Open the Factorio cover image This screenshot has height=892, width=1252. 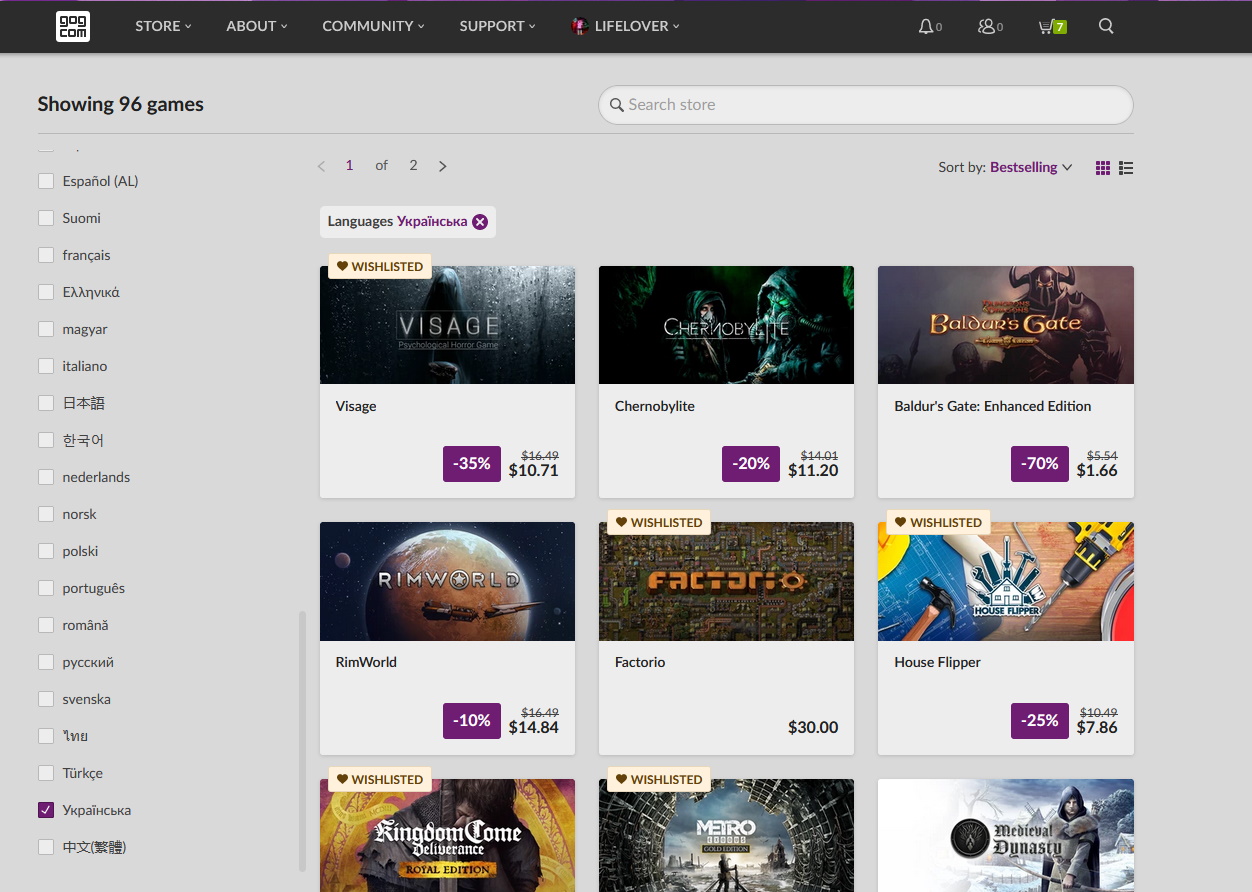click(x=726, y=581)
